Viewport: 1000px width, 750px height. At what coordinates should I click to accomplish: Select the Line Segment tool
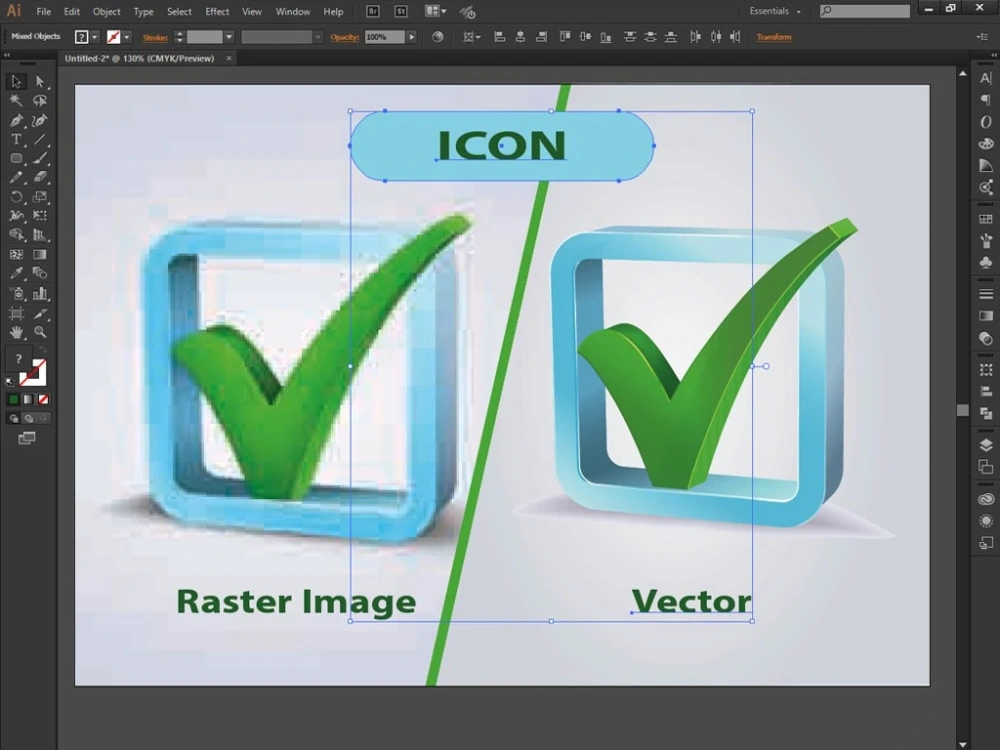[40, 140]
